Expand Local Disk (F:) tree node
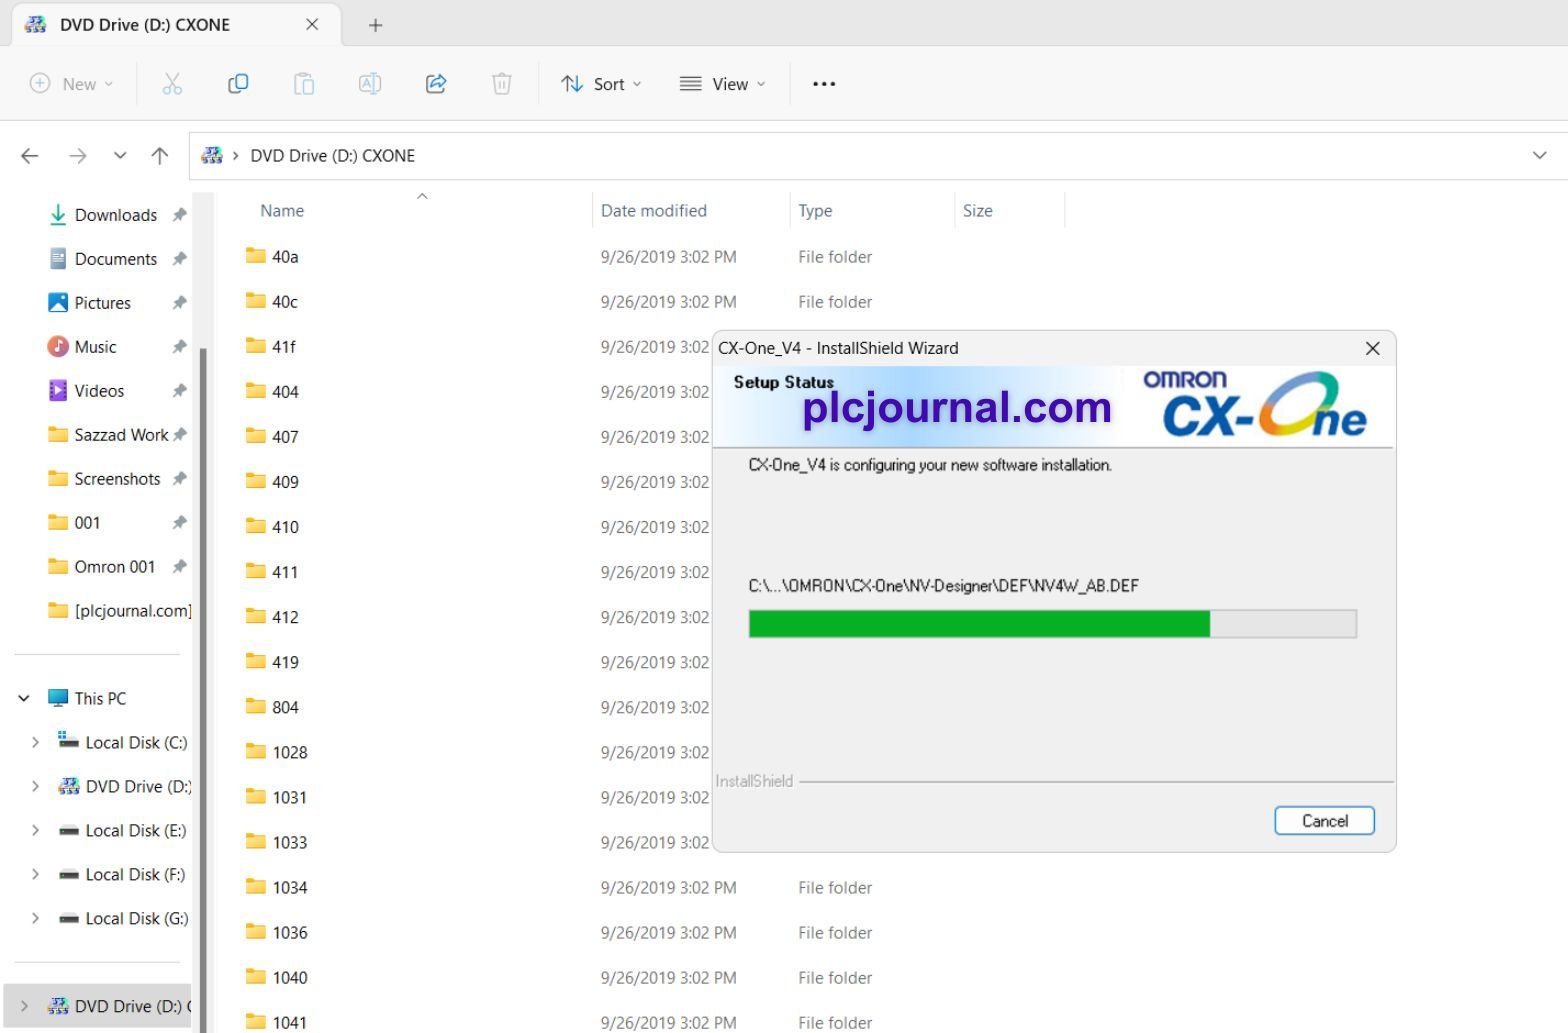The width and height of the screenshot is (1568, 1033). pos(35,874)
